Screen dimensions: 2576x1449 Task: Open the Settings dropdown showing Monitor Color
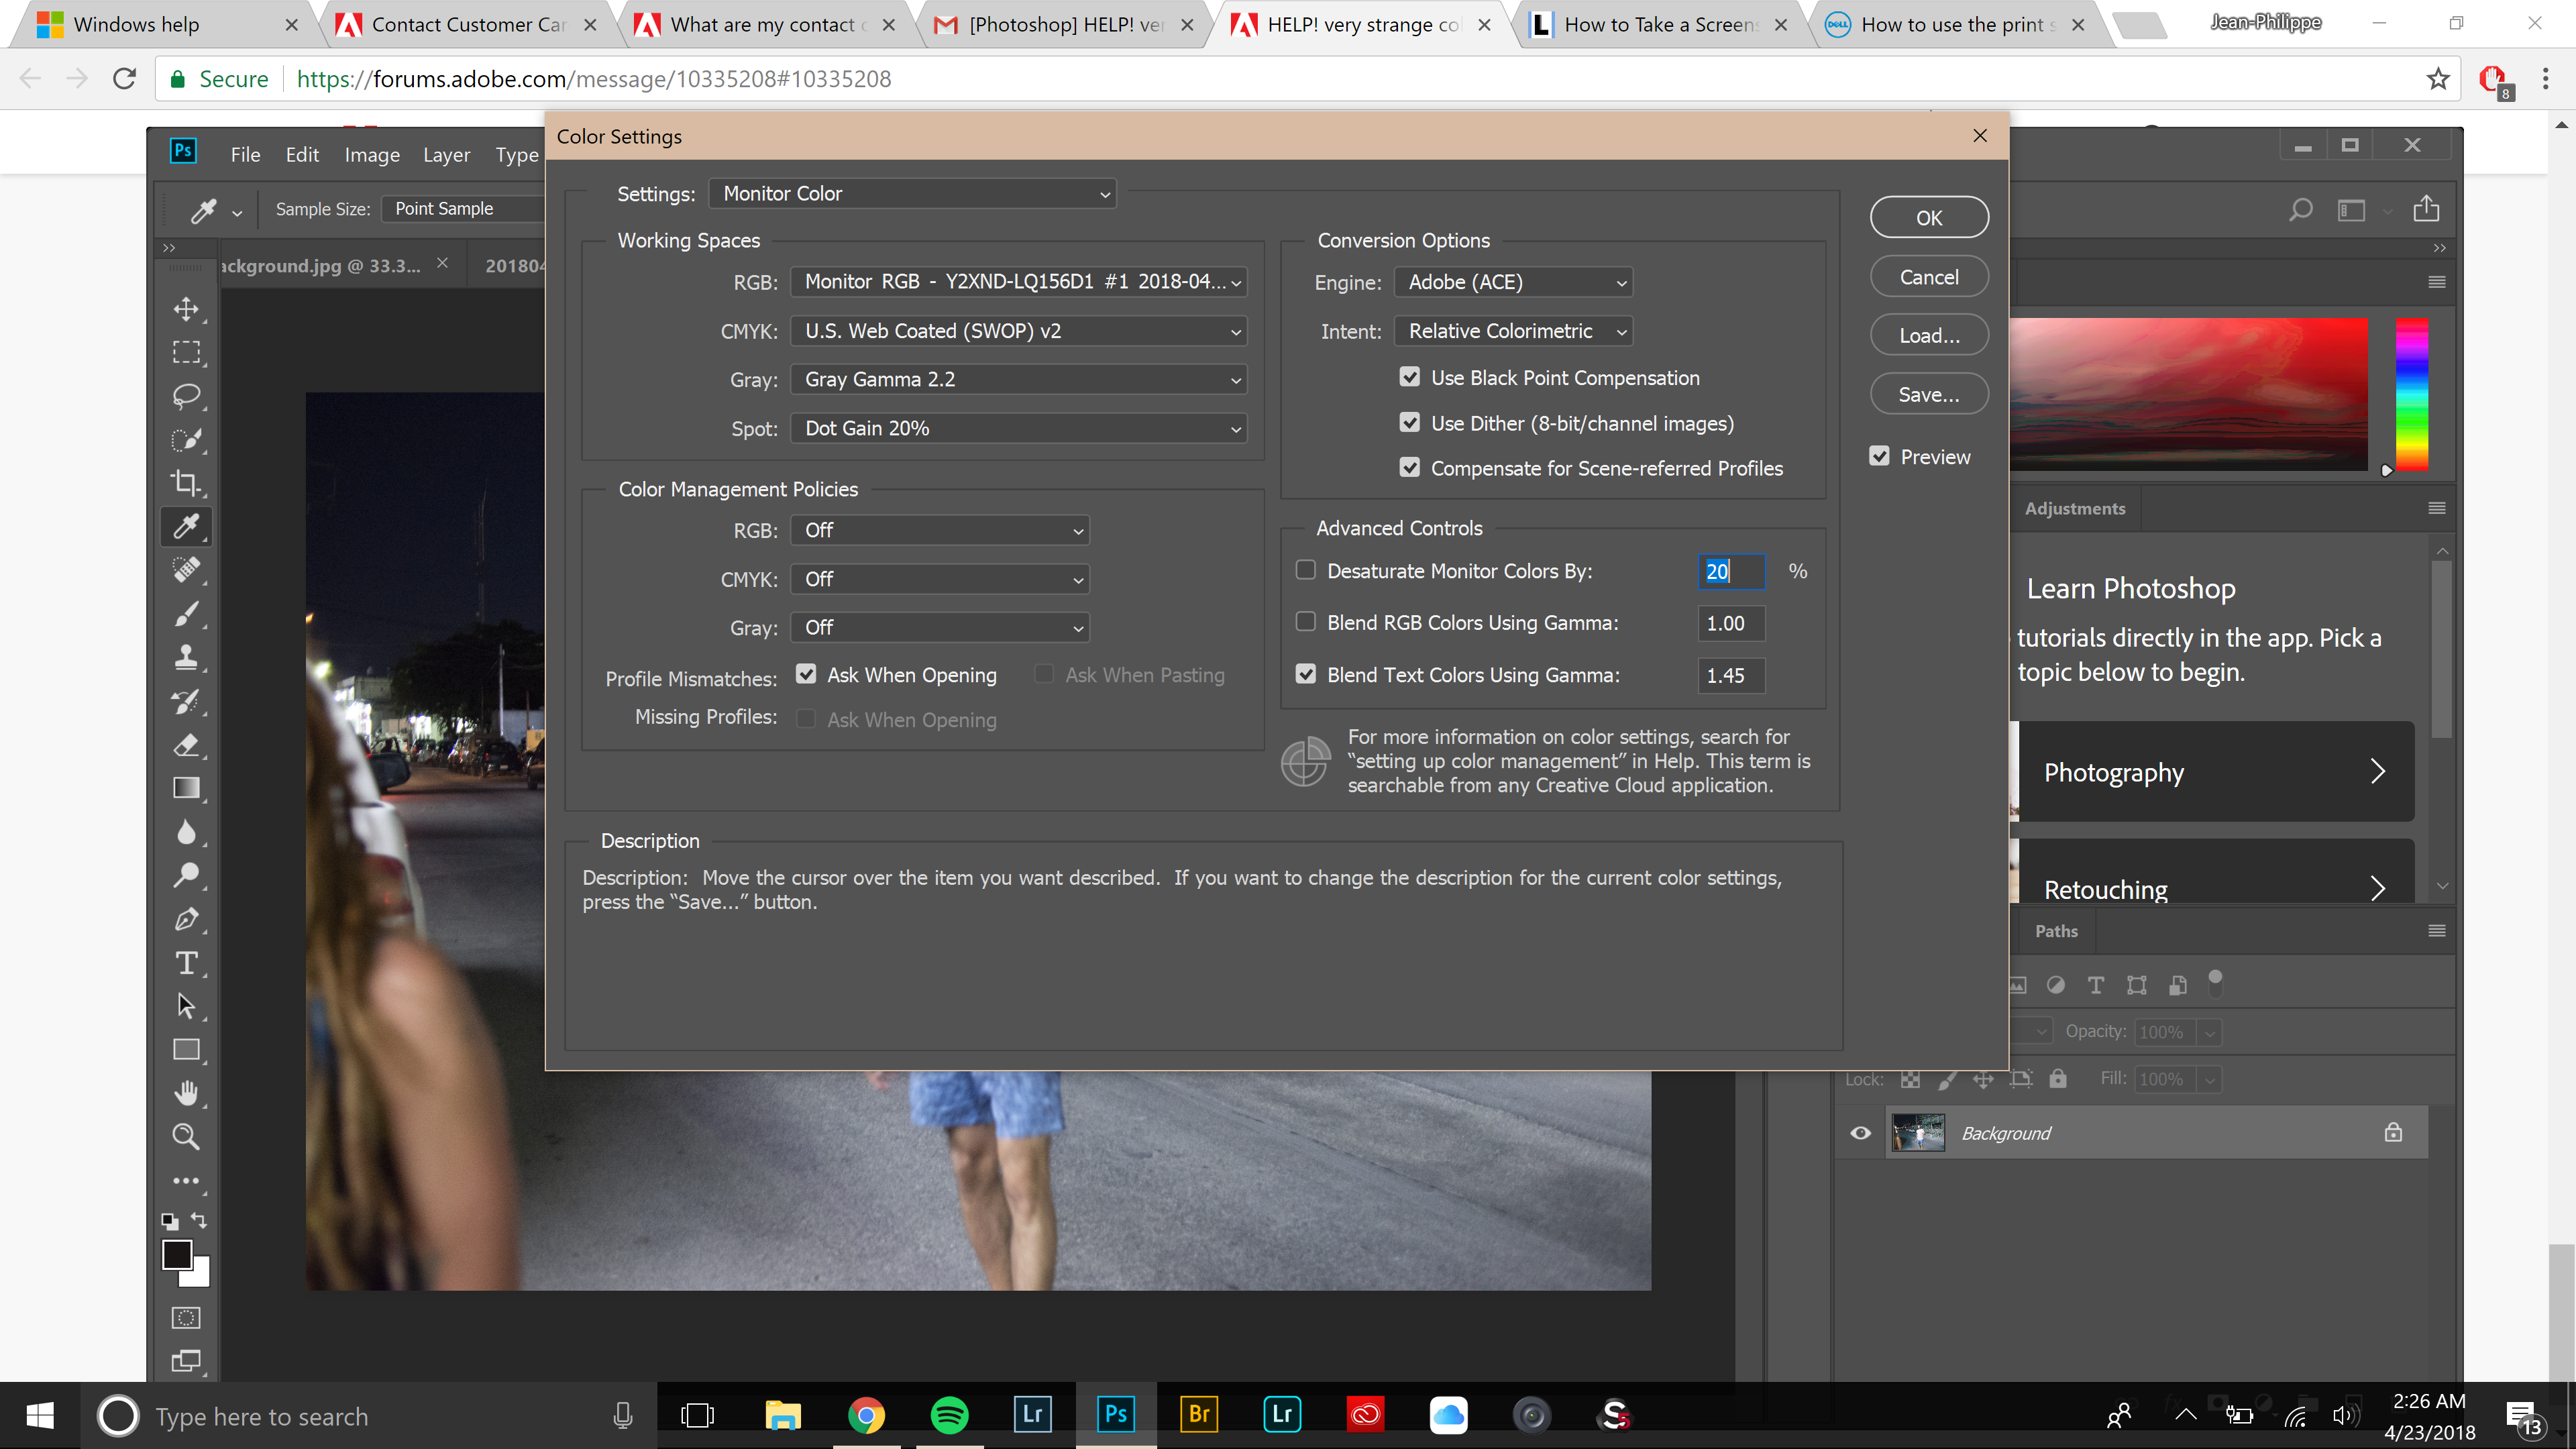pos(912,193)
